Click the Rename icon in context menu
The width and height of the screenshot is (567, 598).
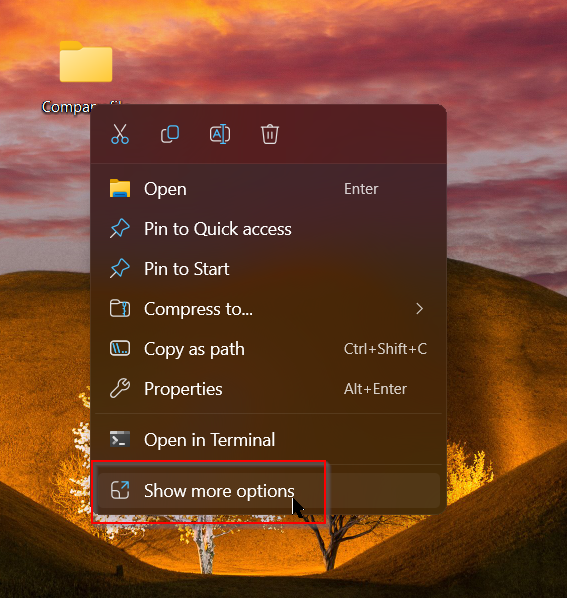click(x=220, y=134)
